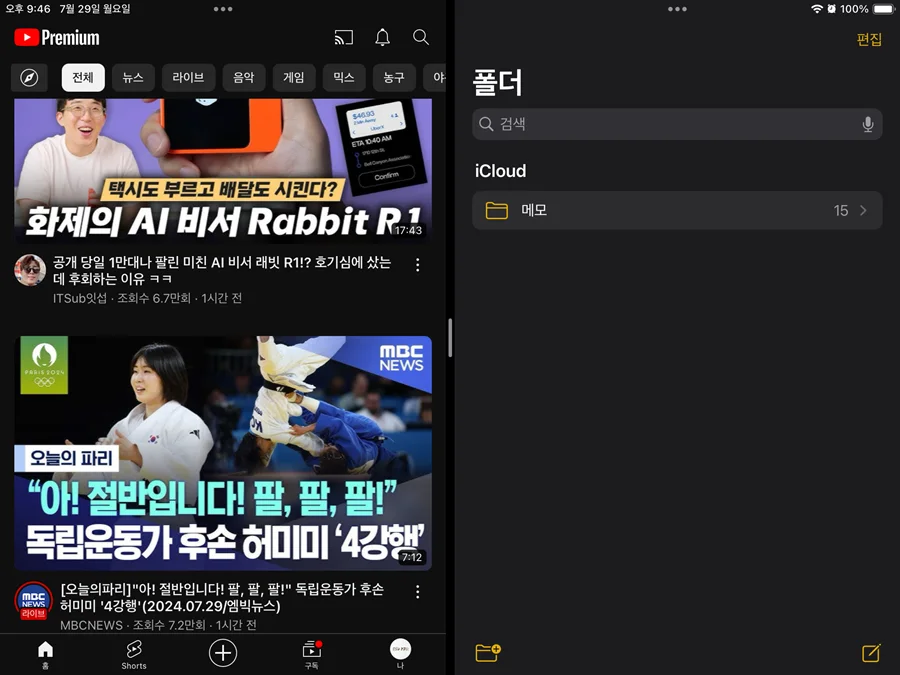Enable the 라이브 category filter
Screen dimensions: 900x675
[x=188, y=77]
